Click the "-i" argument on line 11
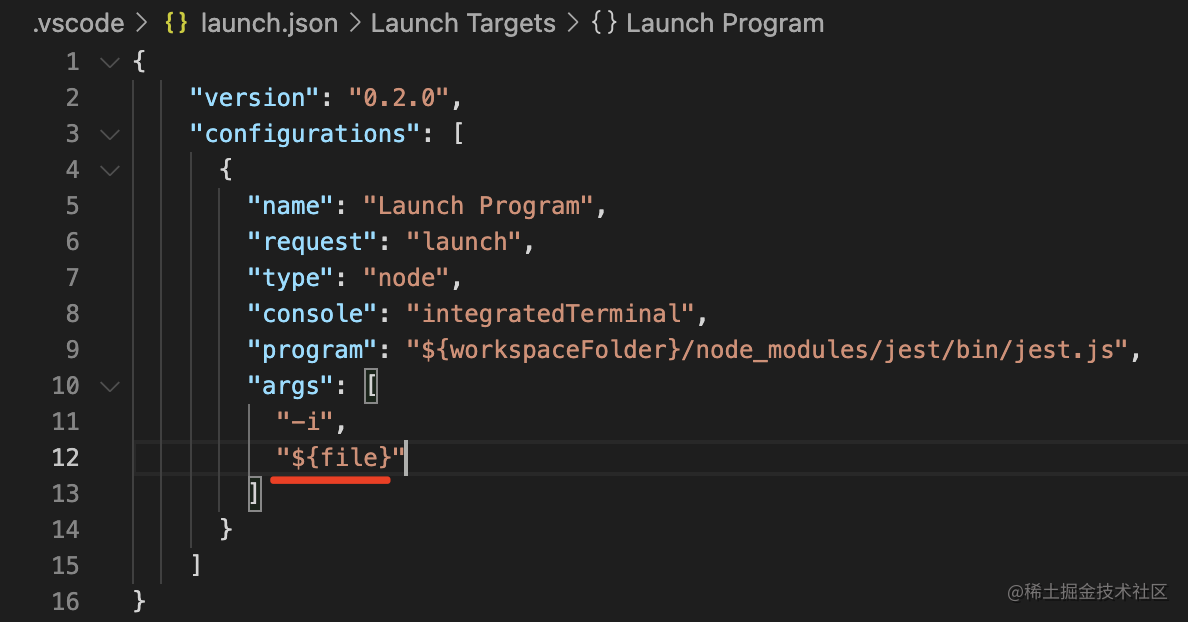The image size is (1188, 622). tap(305, 422)
